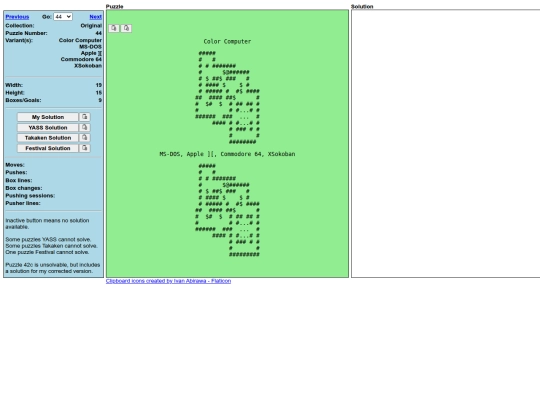Screen dimensions: 540x405
Task: Click the Box lines: label
Action: tap(19, 180)
